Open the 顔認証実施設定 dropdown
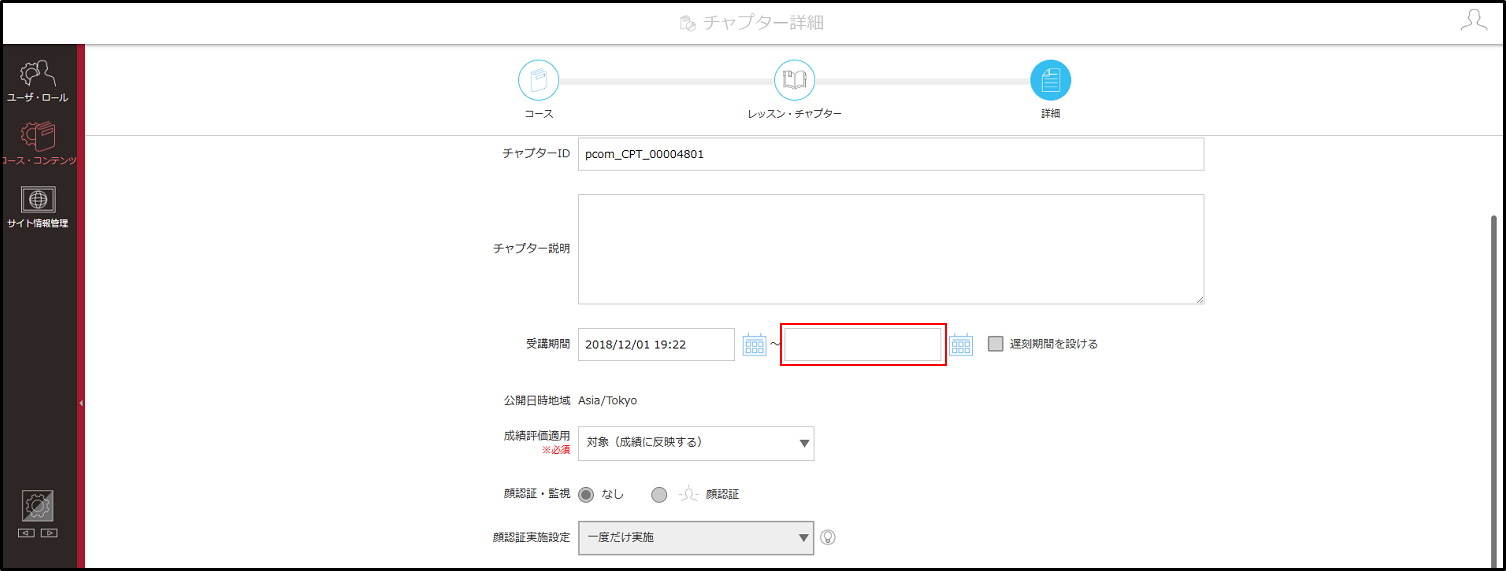Viewport: 1506px width, 571px height. pos(696,537)
